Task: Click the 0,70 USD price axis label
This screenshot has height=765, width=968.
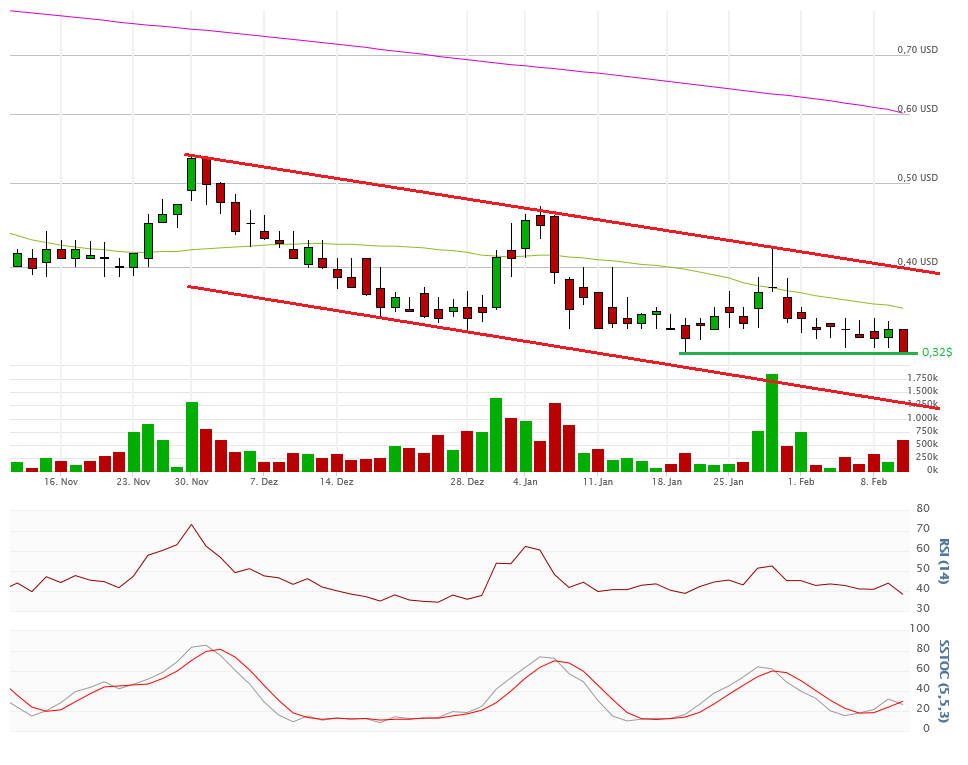Action: pos(917,49)
